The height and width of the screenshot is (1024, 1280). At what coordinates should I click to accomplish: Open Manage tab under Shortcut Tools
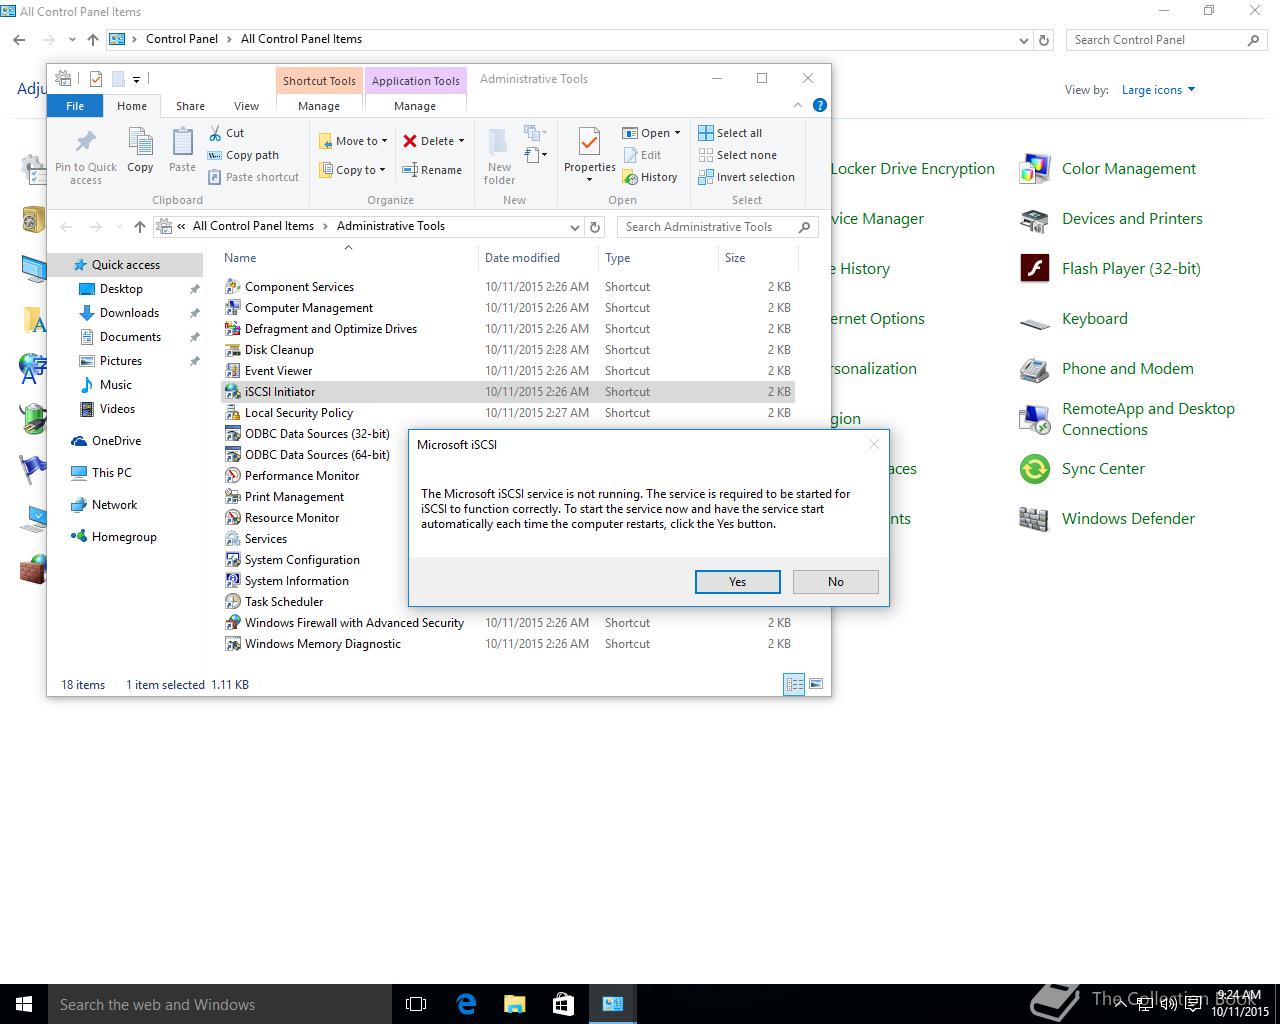319,106
